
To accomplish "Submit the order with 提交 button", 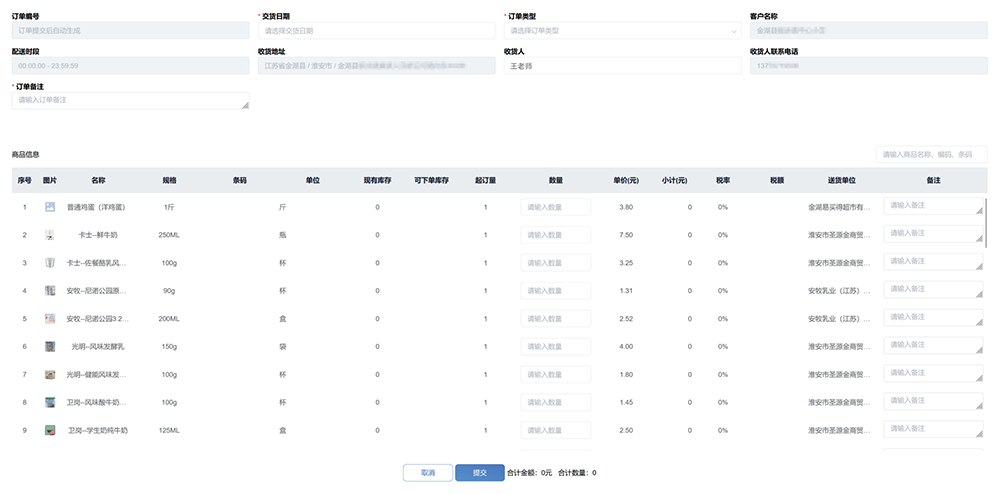I will [479, 472].
